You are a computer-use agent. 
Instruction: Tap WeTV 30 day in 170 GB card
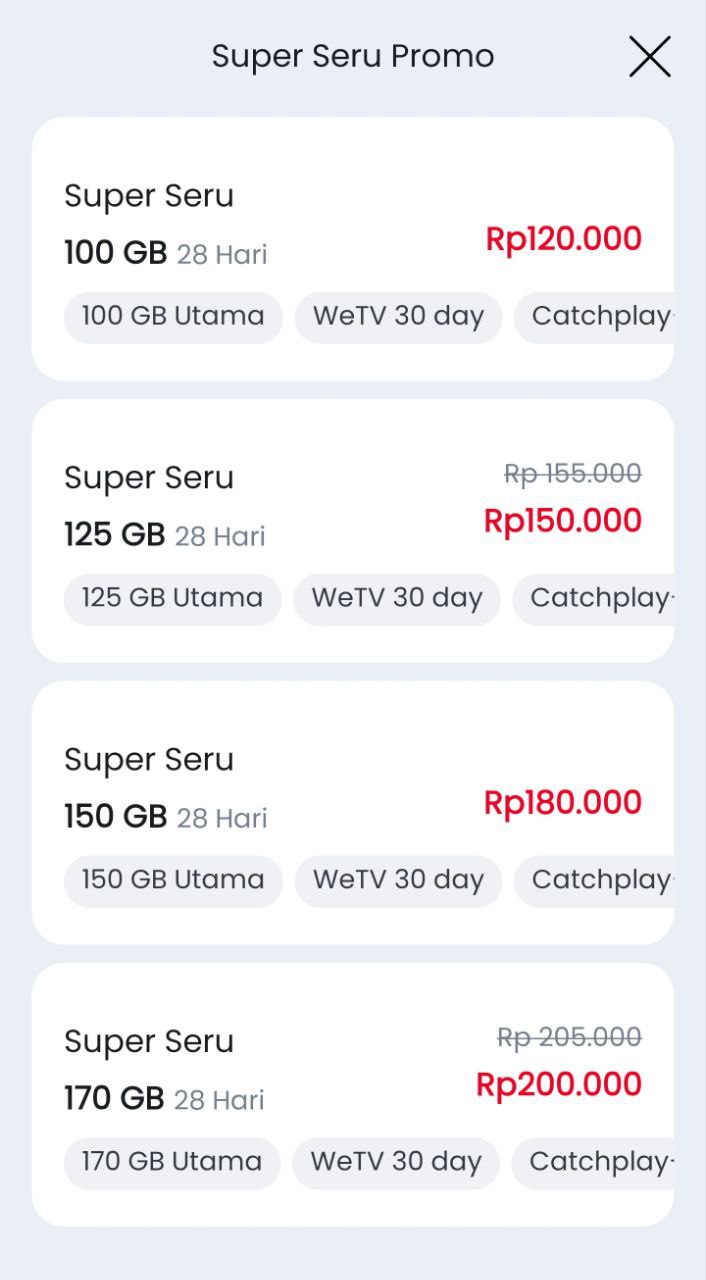point(396,1163)
